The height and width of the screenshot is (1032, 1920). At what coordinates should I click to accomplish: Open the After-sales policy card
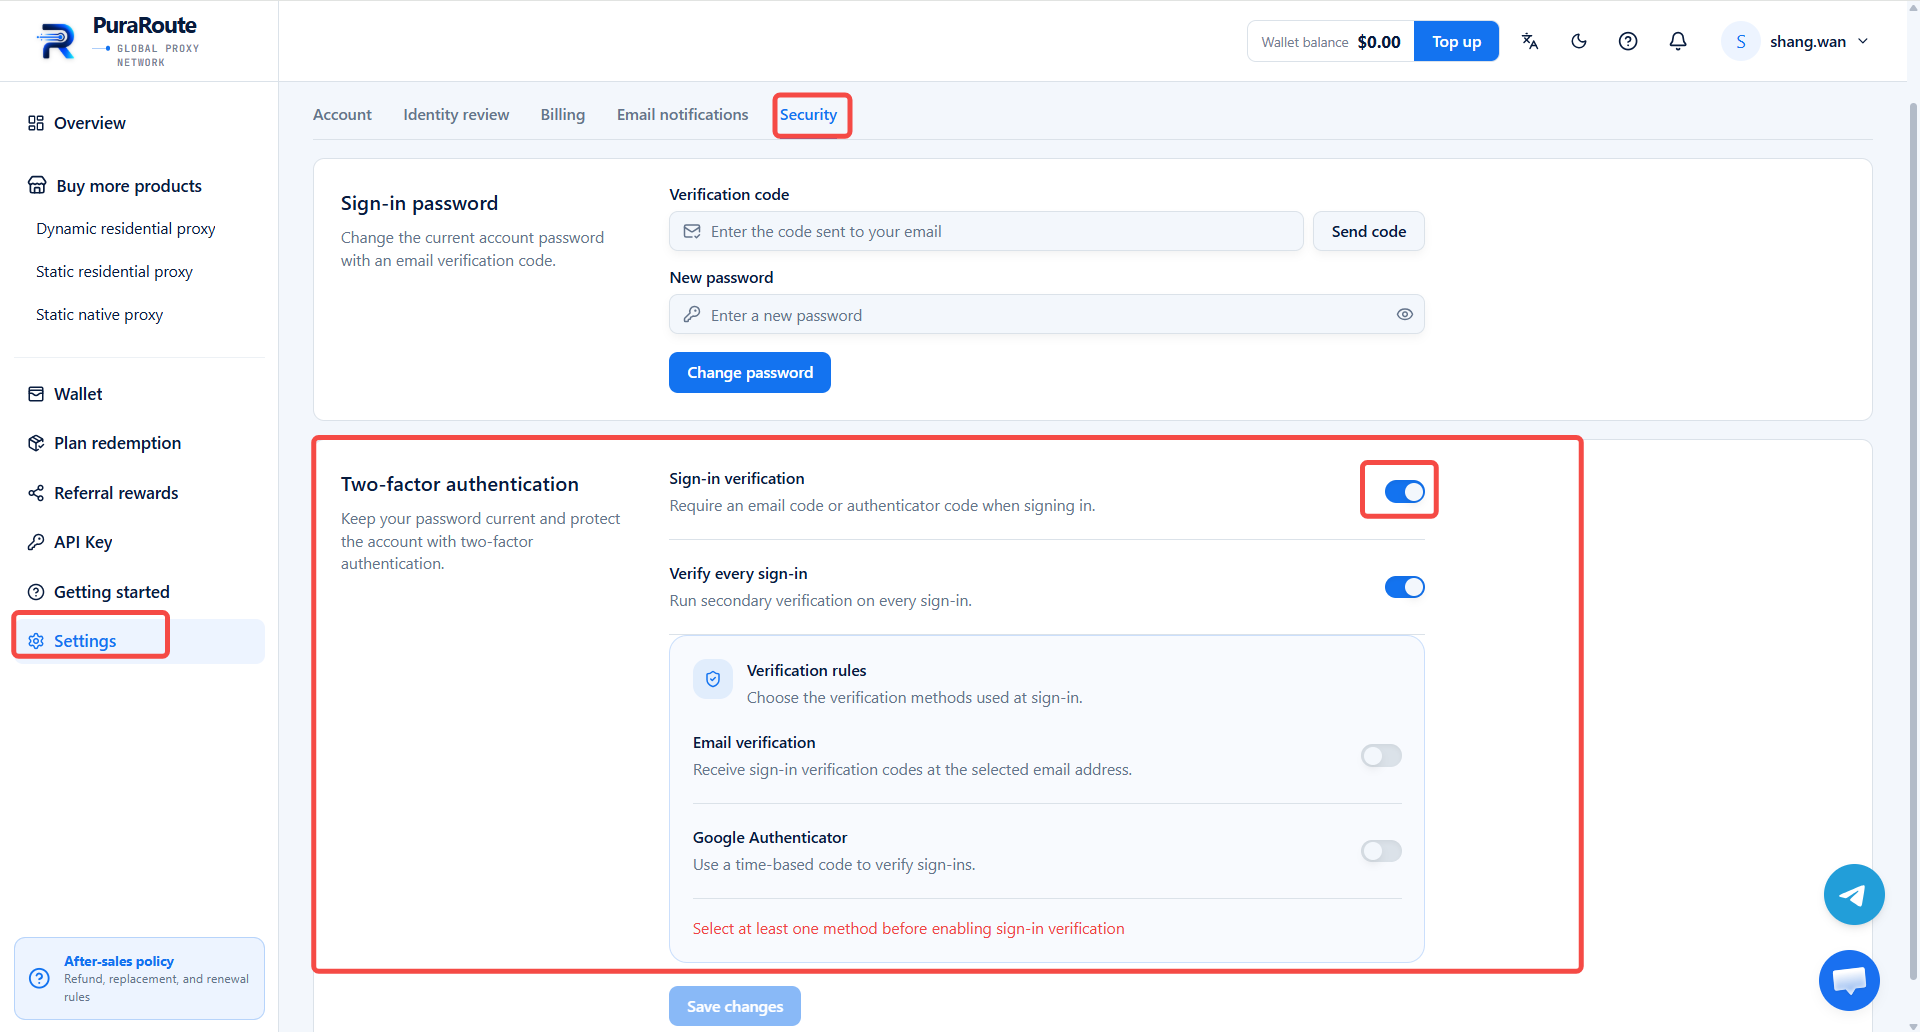click(139, 978)
